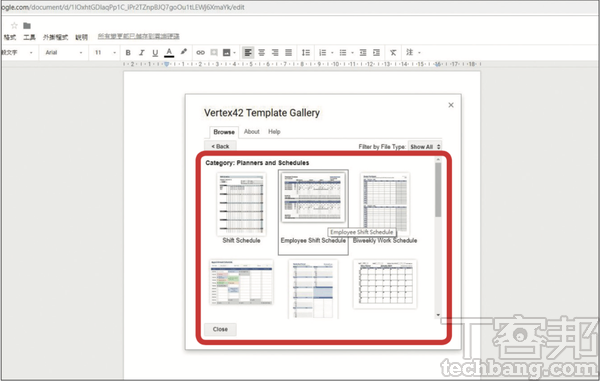
Task: Click the Employee Shift Schedule label
Action: (313, 241)
